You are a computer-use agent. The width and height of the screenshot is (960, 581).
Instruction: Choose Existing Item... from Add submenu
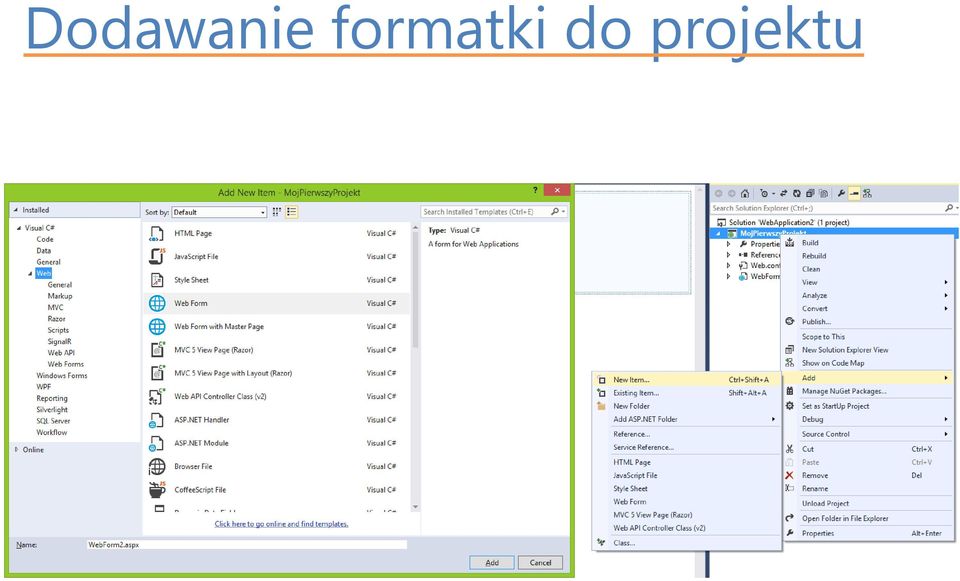coord(686,393)
